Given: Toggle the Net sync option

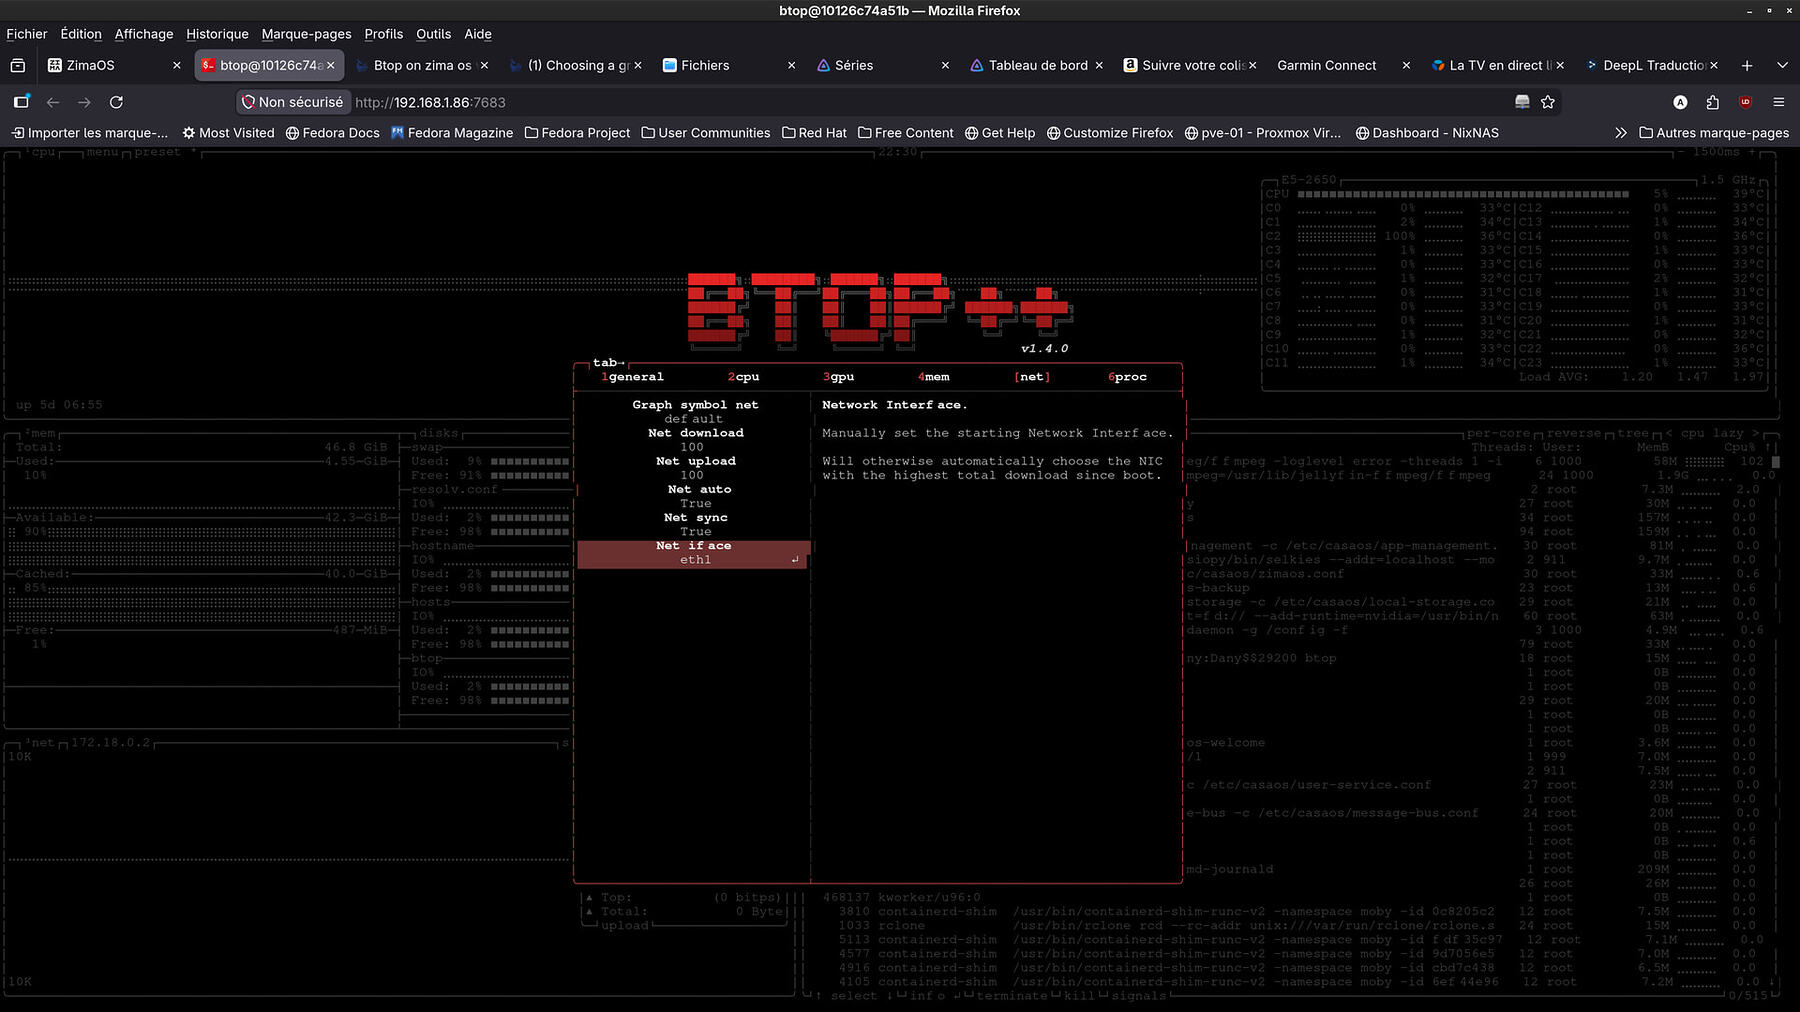Looking at the screenshot, I should [x=696, y=524].
